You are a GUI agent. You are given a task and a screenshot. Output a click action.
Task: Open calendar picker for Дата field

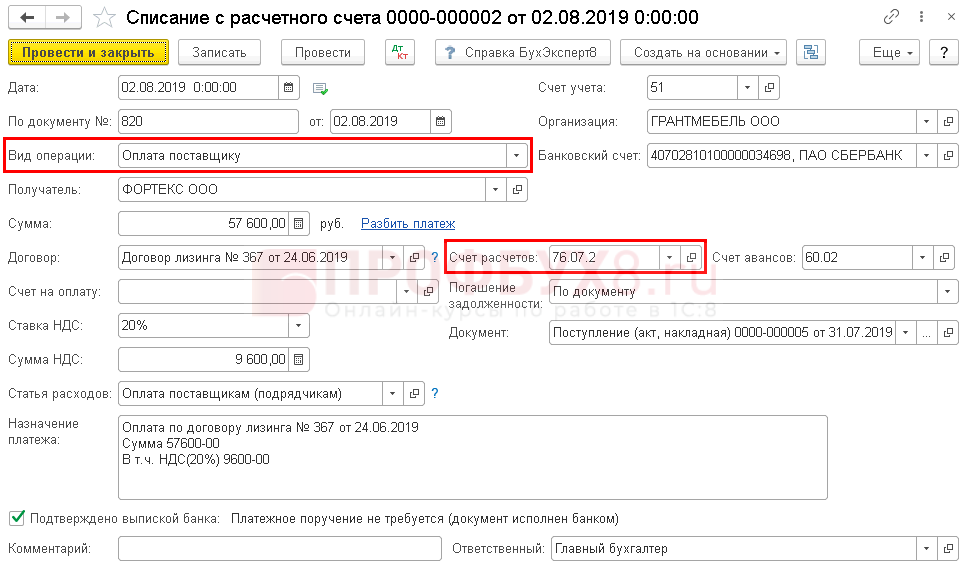click(x=289, y=88)
